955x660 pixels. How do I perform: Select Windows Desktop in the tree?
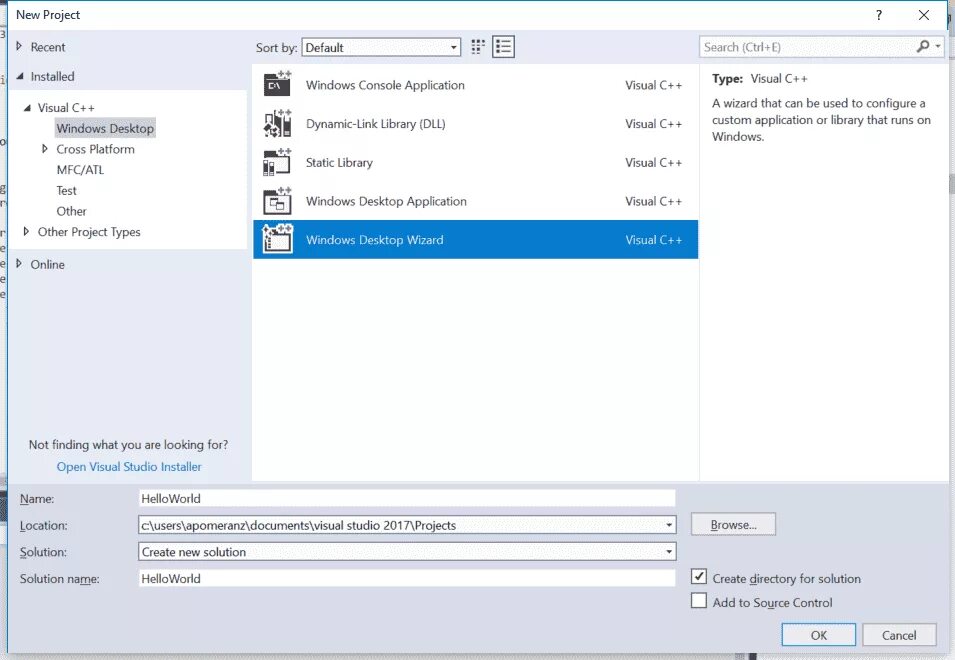(x=105, y=128)
